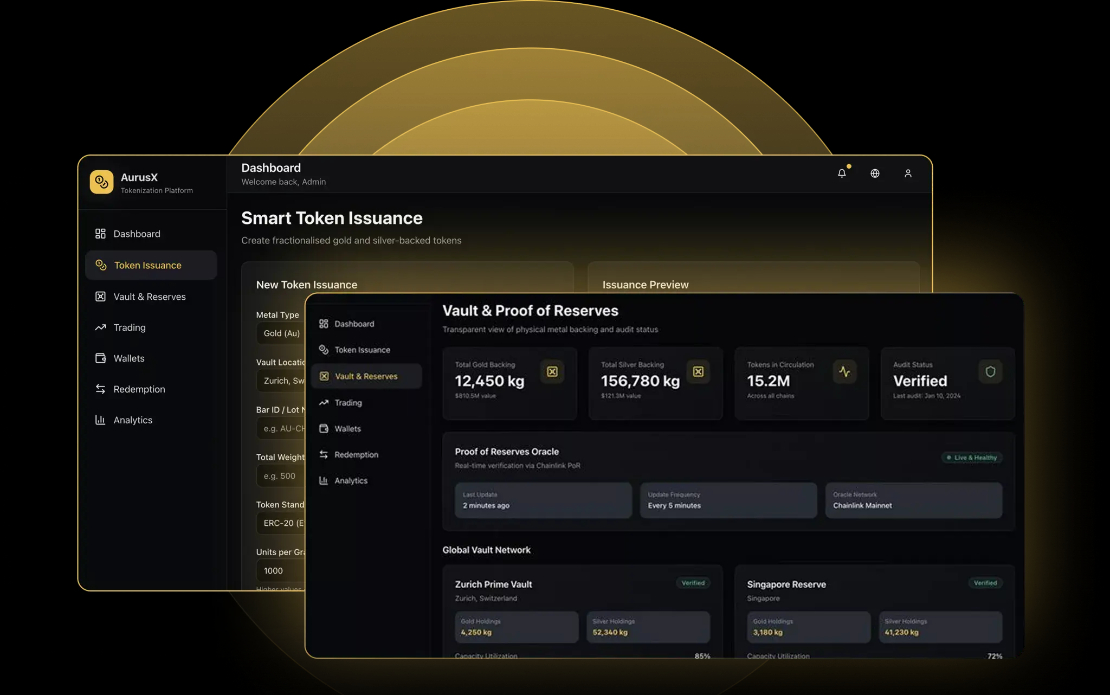This screenshot has height=695, width=1110.
Task: Click the "Zurich Prime Vault" title
Action: [493, 585]
